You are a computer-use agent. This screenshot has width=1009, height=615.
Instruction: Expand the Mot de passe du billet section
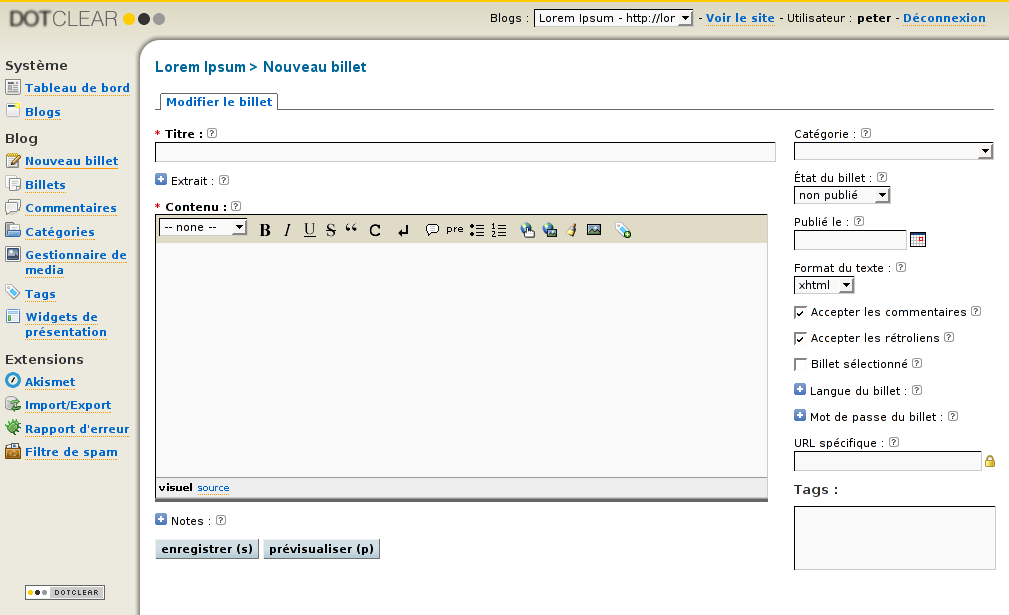coord(800,416)
